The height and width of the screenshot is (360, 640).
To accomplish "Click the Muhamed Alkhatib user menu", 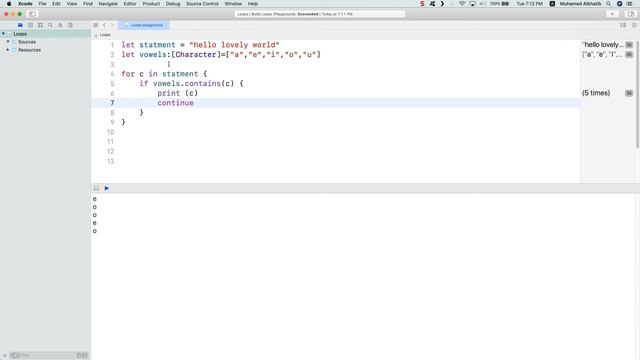I will tap(580, 4).
